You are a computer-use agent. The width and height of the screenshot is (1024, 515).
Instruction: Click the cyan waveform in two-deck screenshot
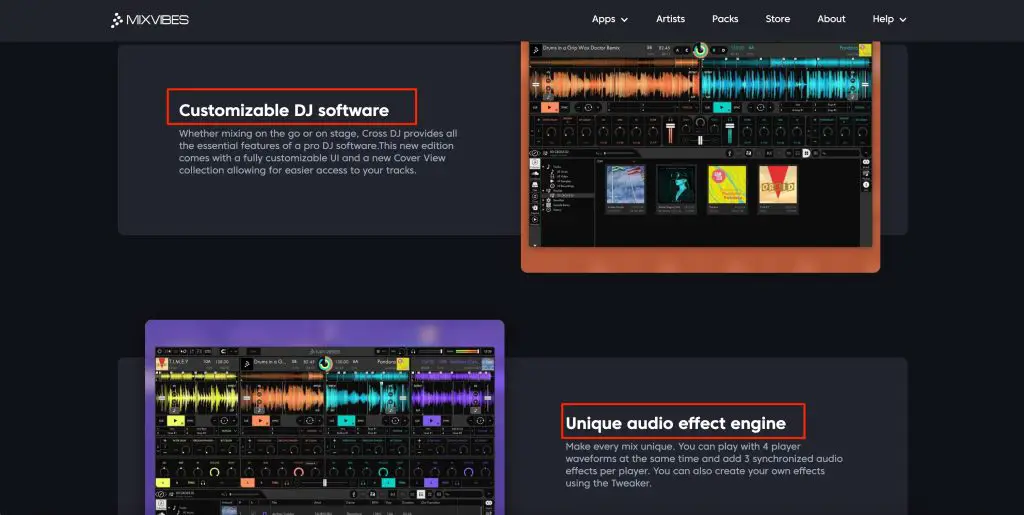[x=786, y=84]
